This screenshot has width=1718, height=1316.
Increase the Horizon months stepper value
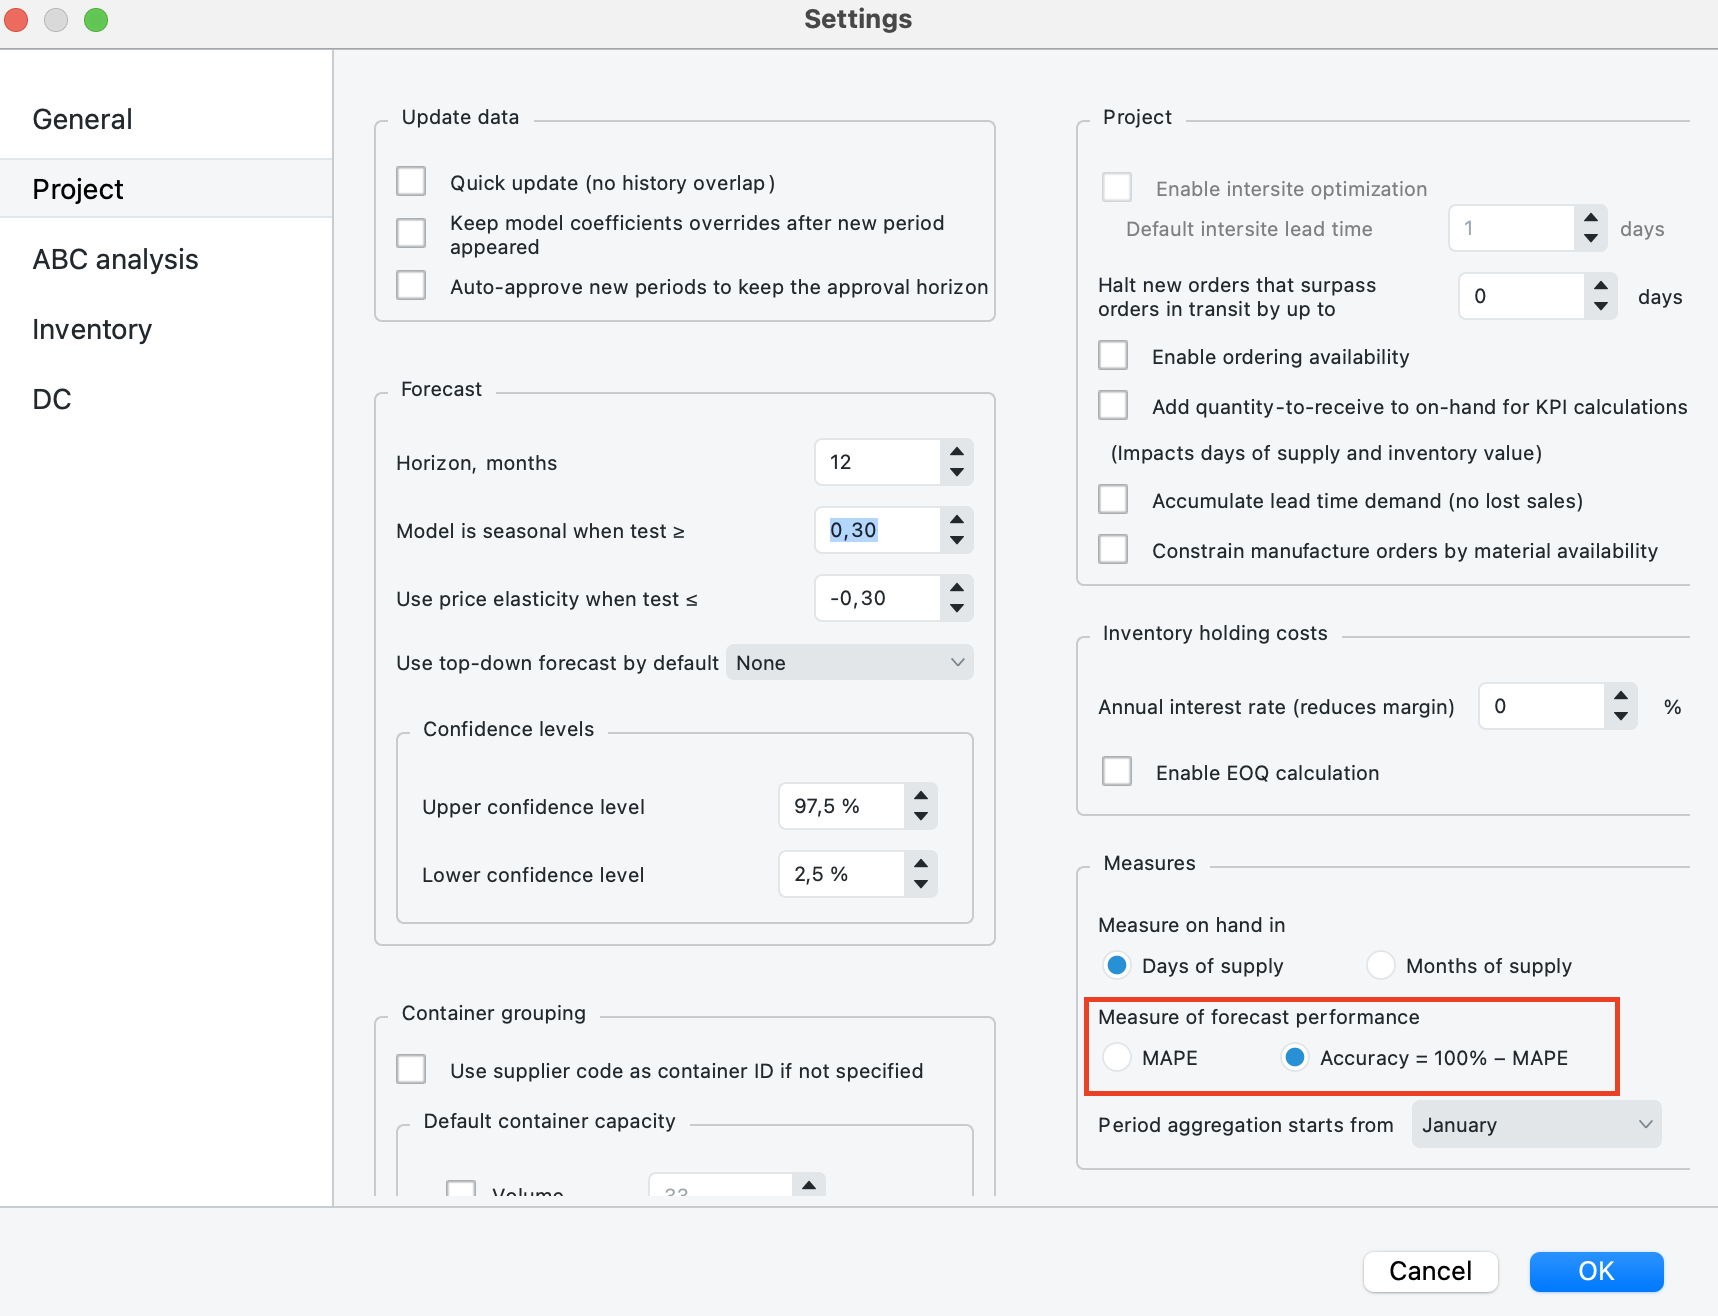[957, 452]
